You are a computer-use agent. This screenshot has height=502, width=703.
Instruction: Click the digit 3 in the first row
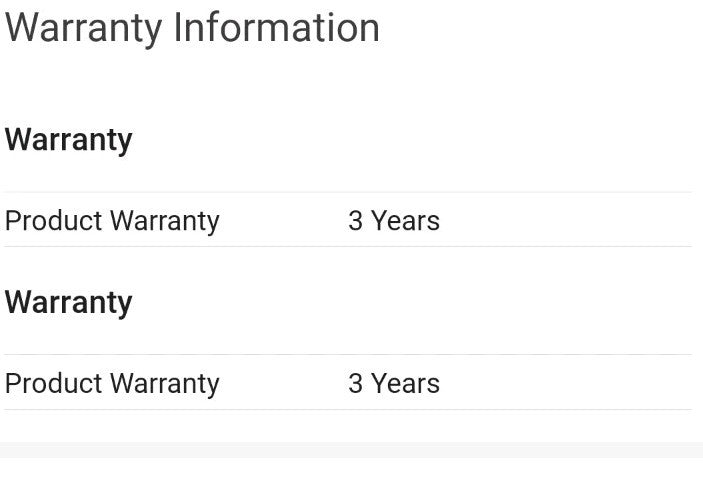pyautogui.click(x=355, y=221)
